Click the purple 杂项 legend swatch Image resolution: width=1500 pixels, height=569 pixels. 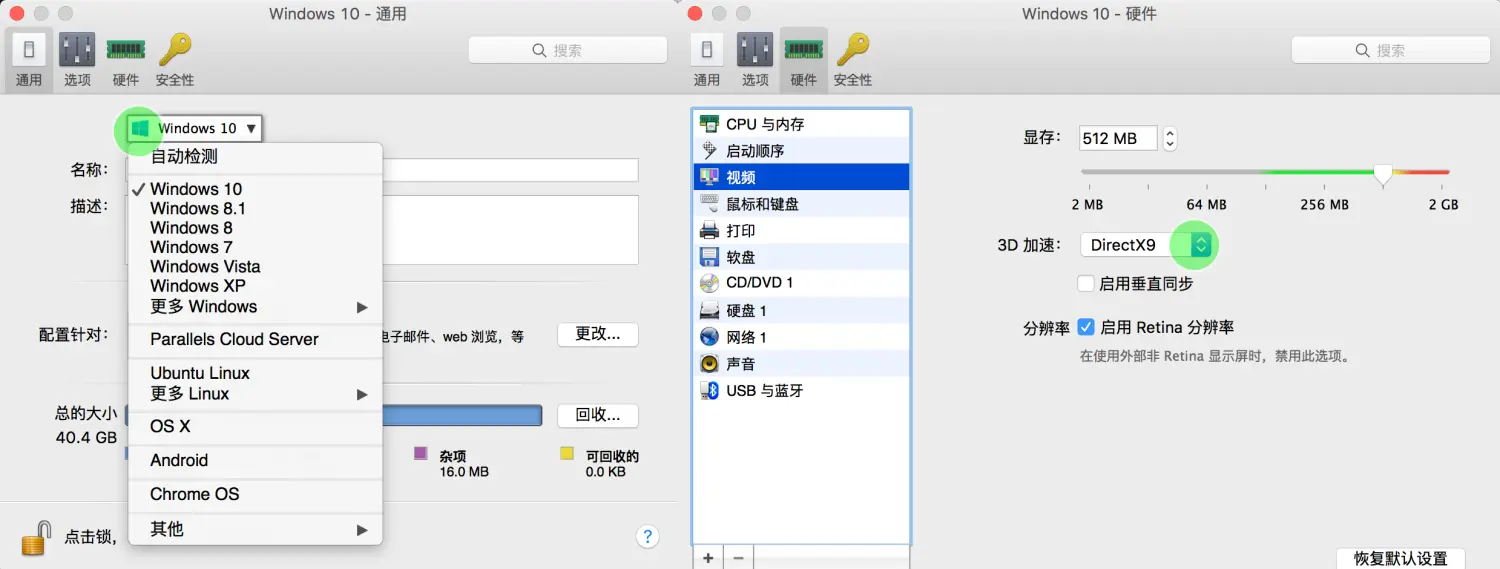tap(421, 454)
